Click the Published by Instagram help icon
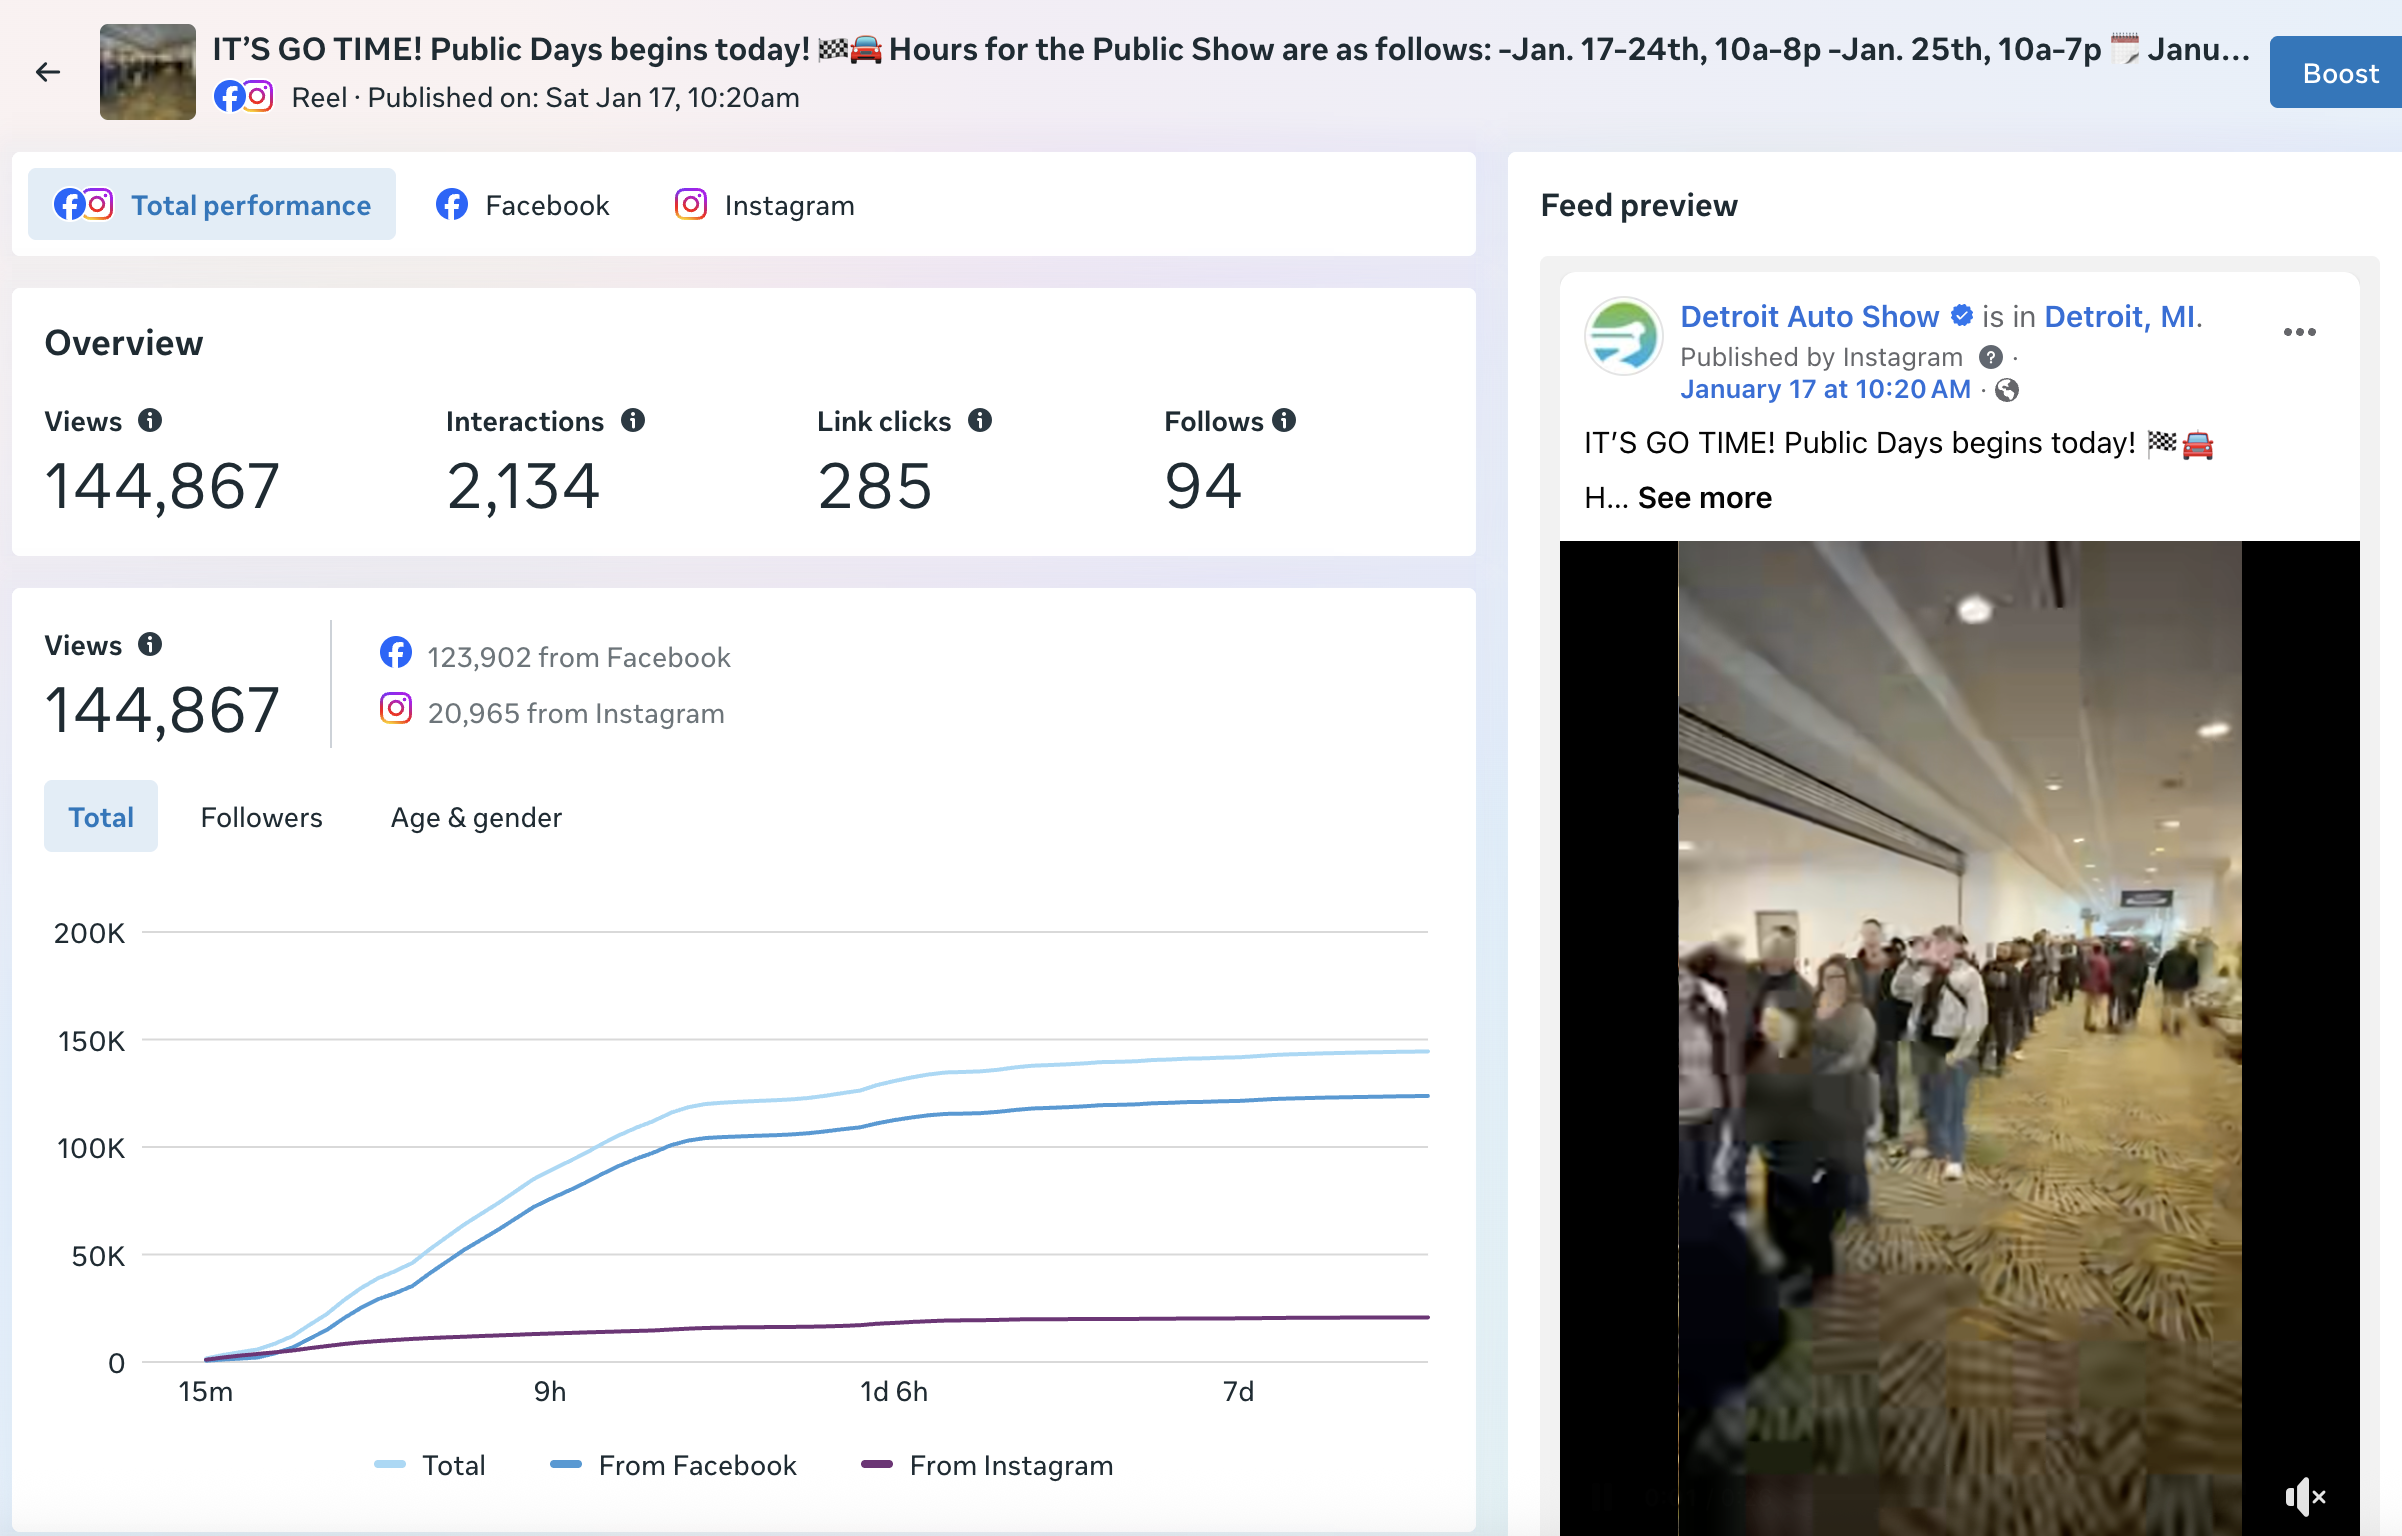 click(1990, 357)
